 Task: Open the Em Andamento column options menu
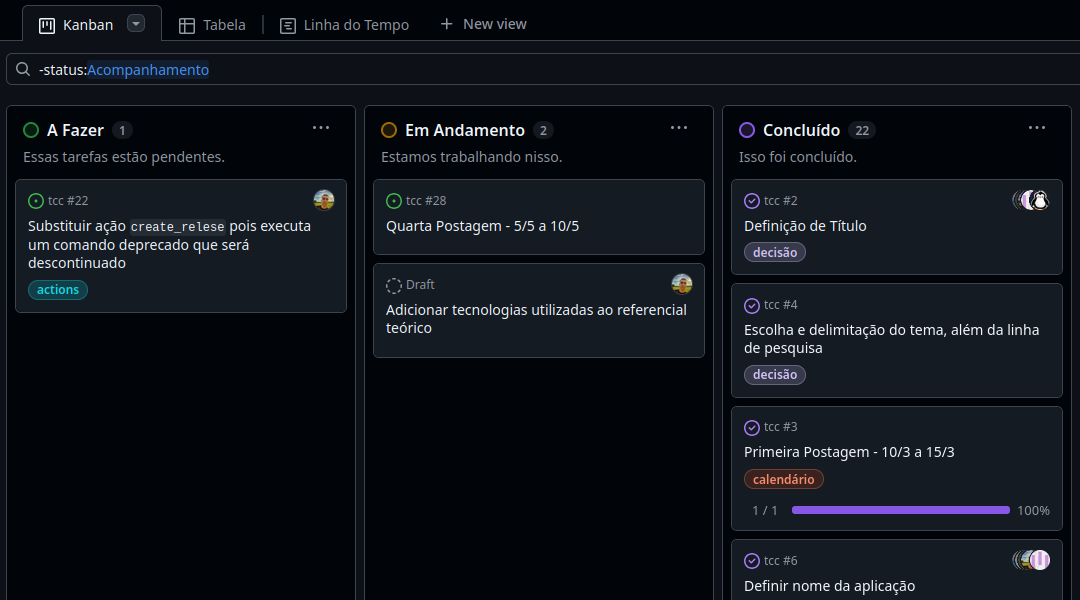(x=678, y=128)
